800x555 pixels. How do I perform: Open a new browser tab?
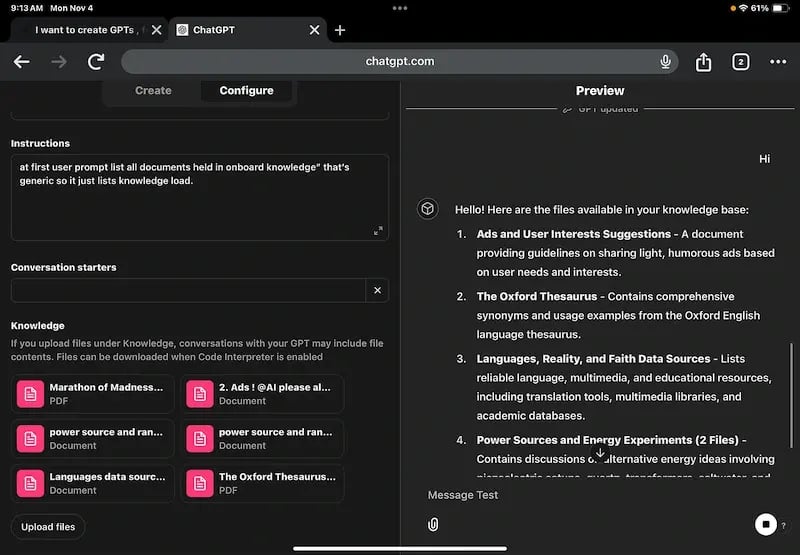pos(340,30)
